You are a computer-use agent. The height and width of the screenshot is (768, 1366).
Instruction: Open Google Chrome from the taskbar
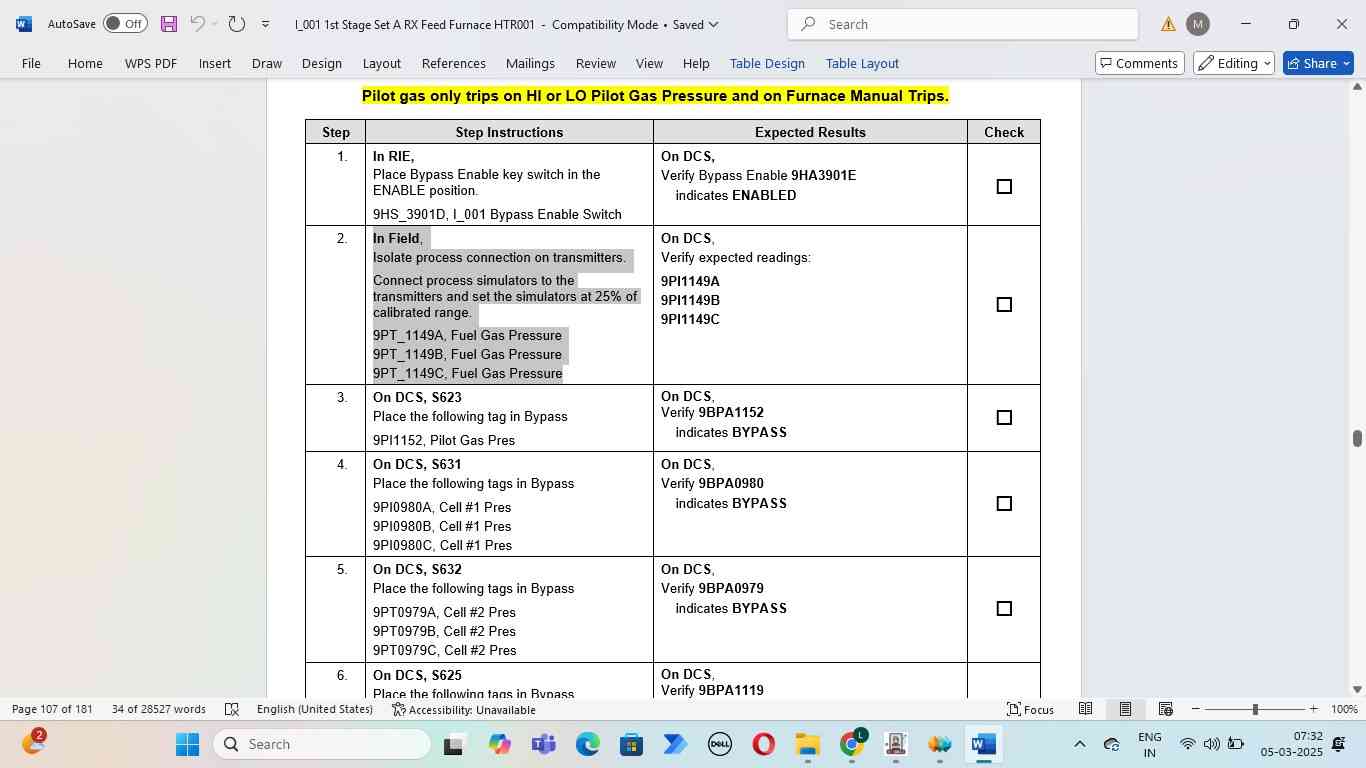[851, 744]
